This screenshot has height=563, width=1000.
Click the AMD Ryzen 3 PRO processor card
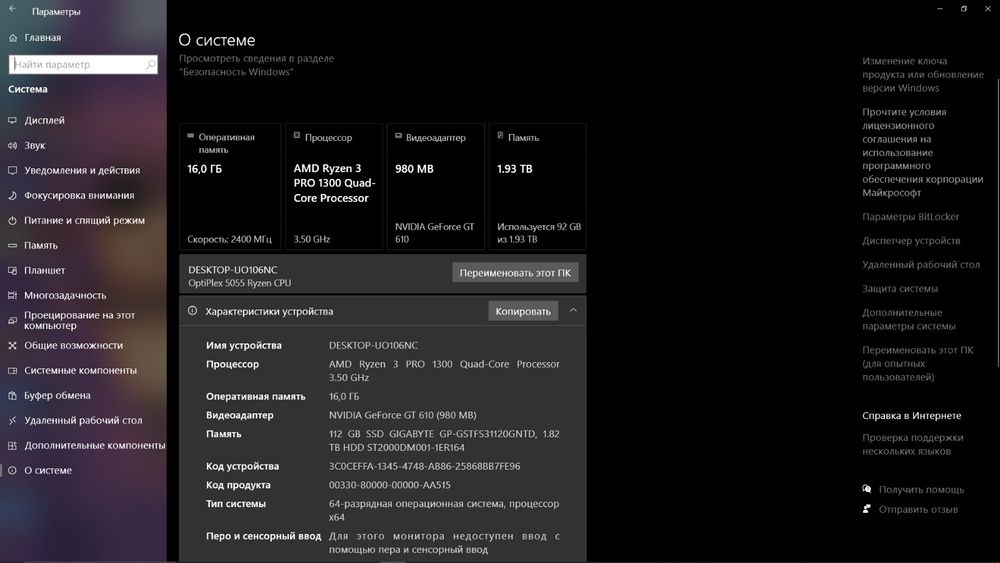point(334,186)
